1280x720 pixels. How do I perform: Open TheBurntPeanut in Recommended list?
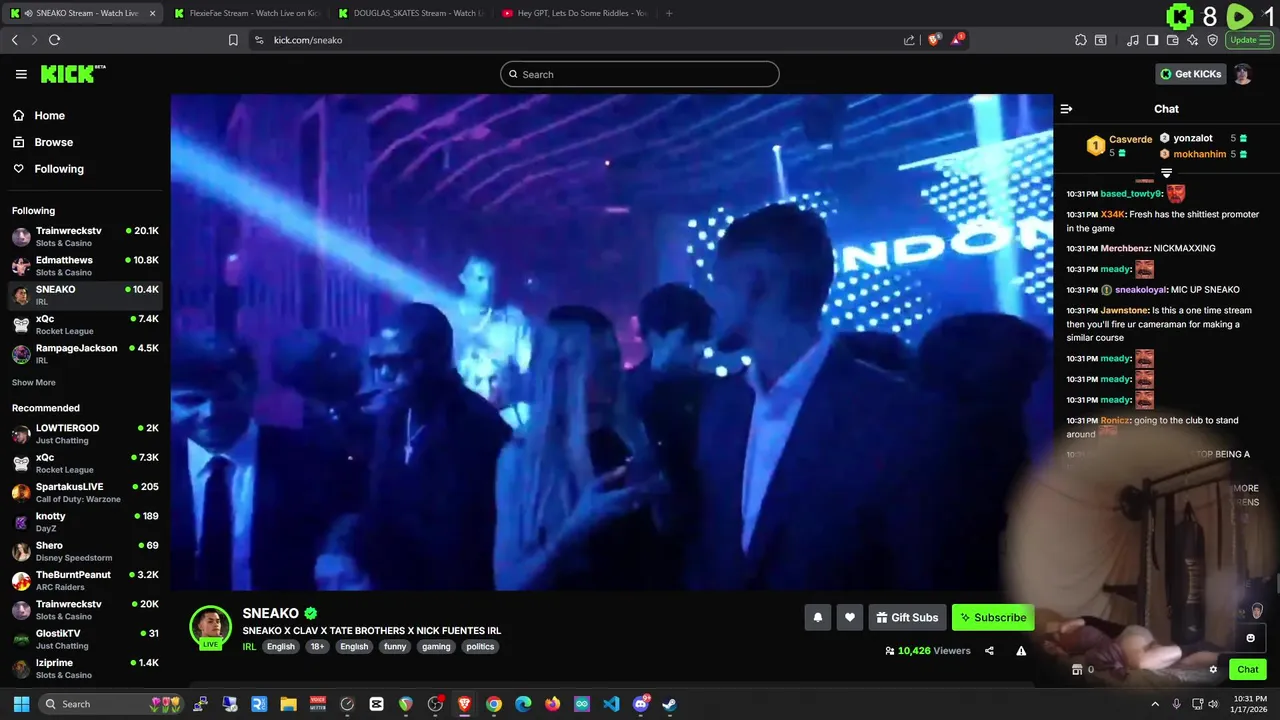[85, 581]
